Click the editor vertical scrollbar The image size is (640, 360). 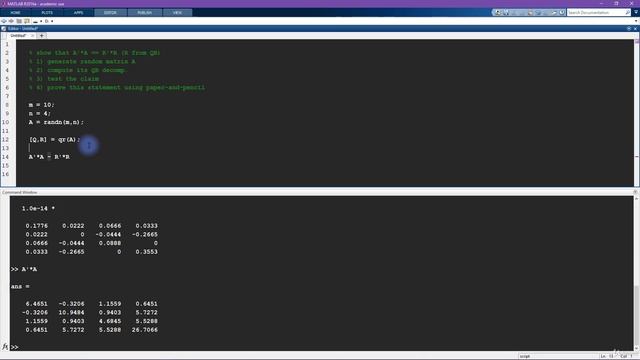[636, 112]
